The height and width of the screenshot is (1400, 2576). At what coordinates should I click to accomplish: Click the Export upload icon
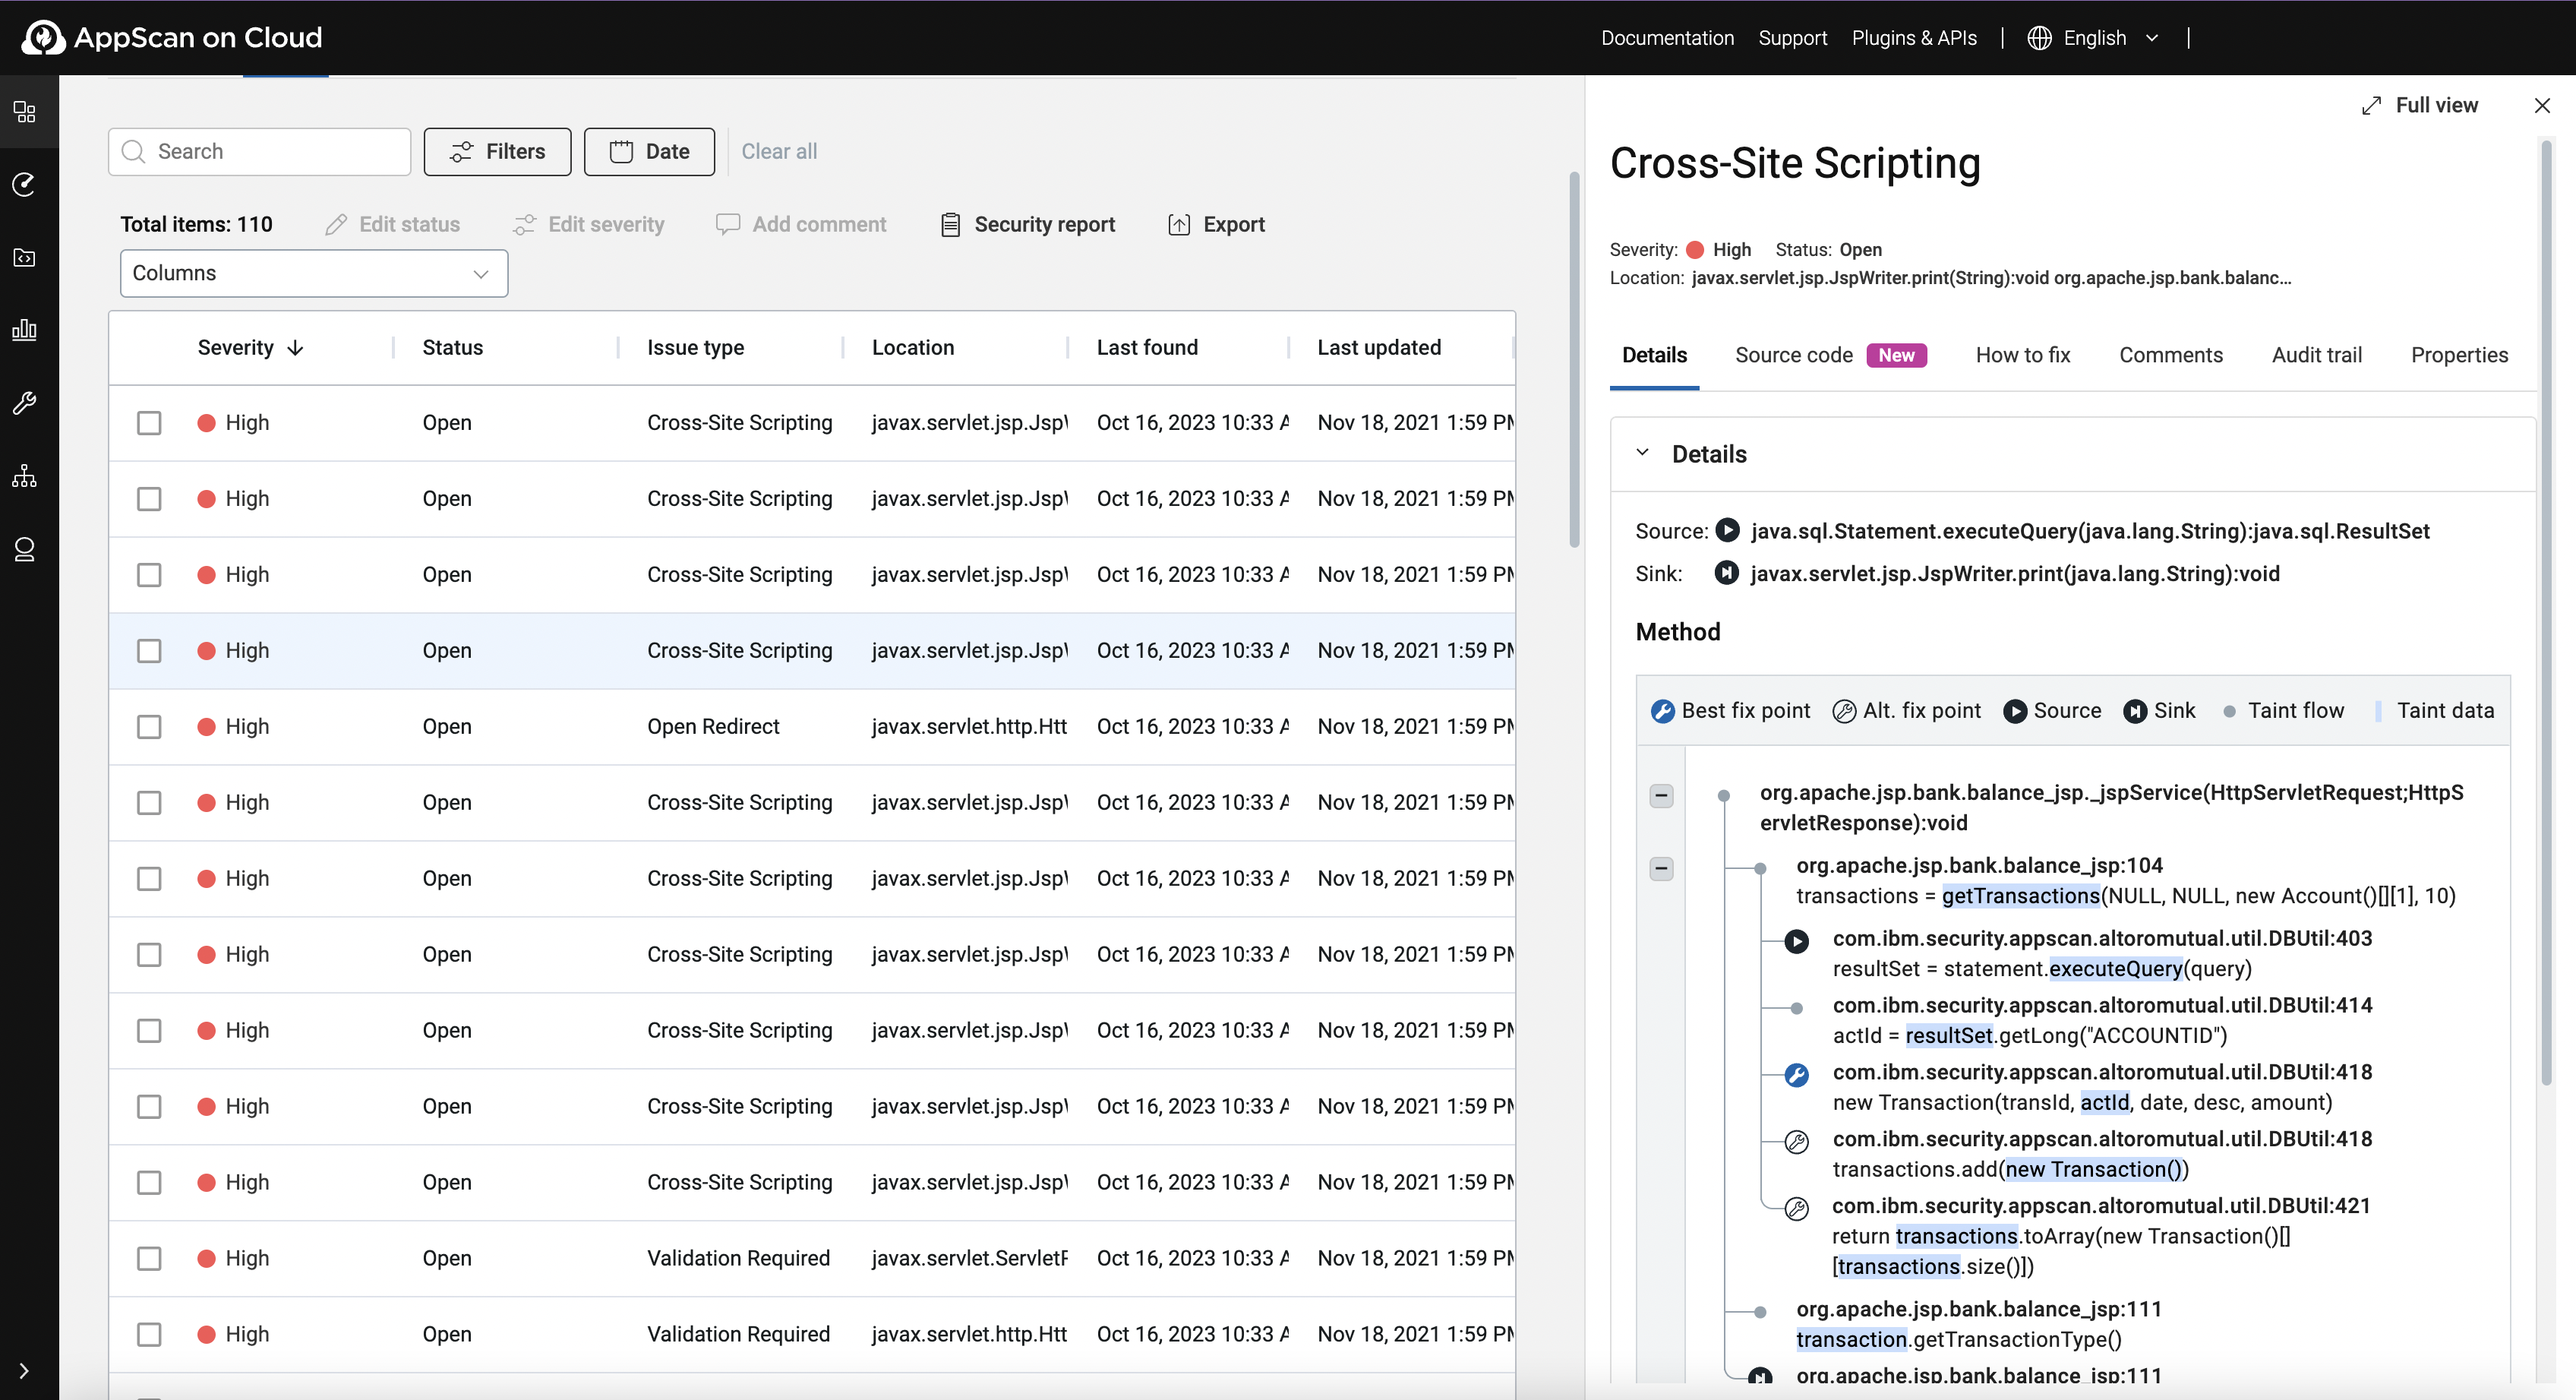(x=1179, y=225)
